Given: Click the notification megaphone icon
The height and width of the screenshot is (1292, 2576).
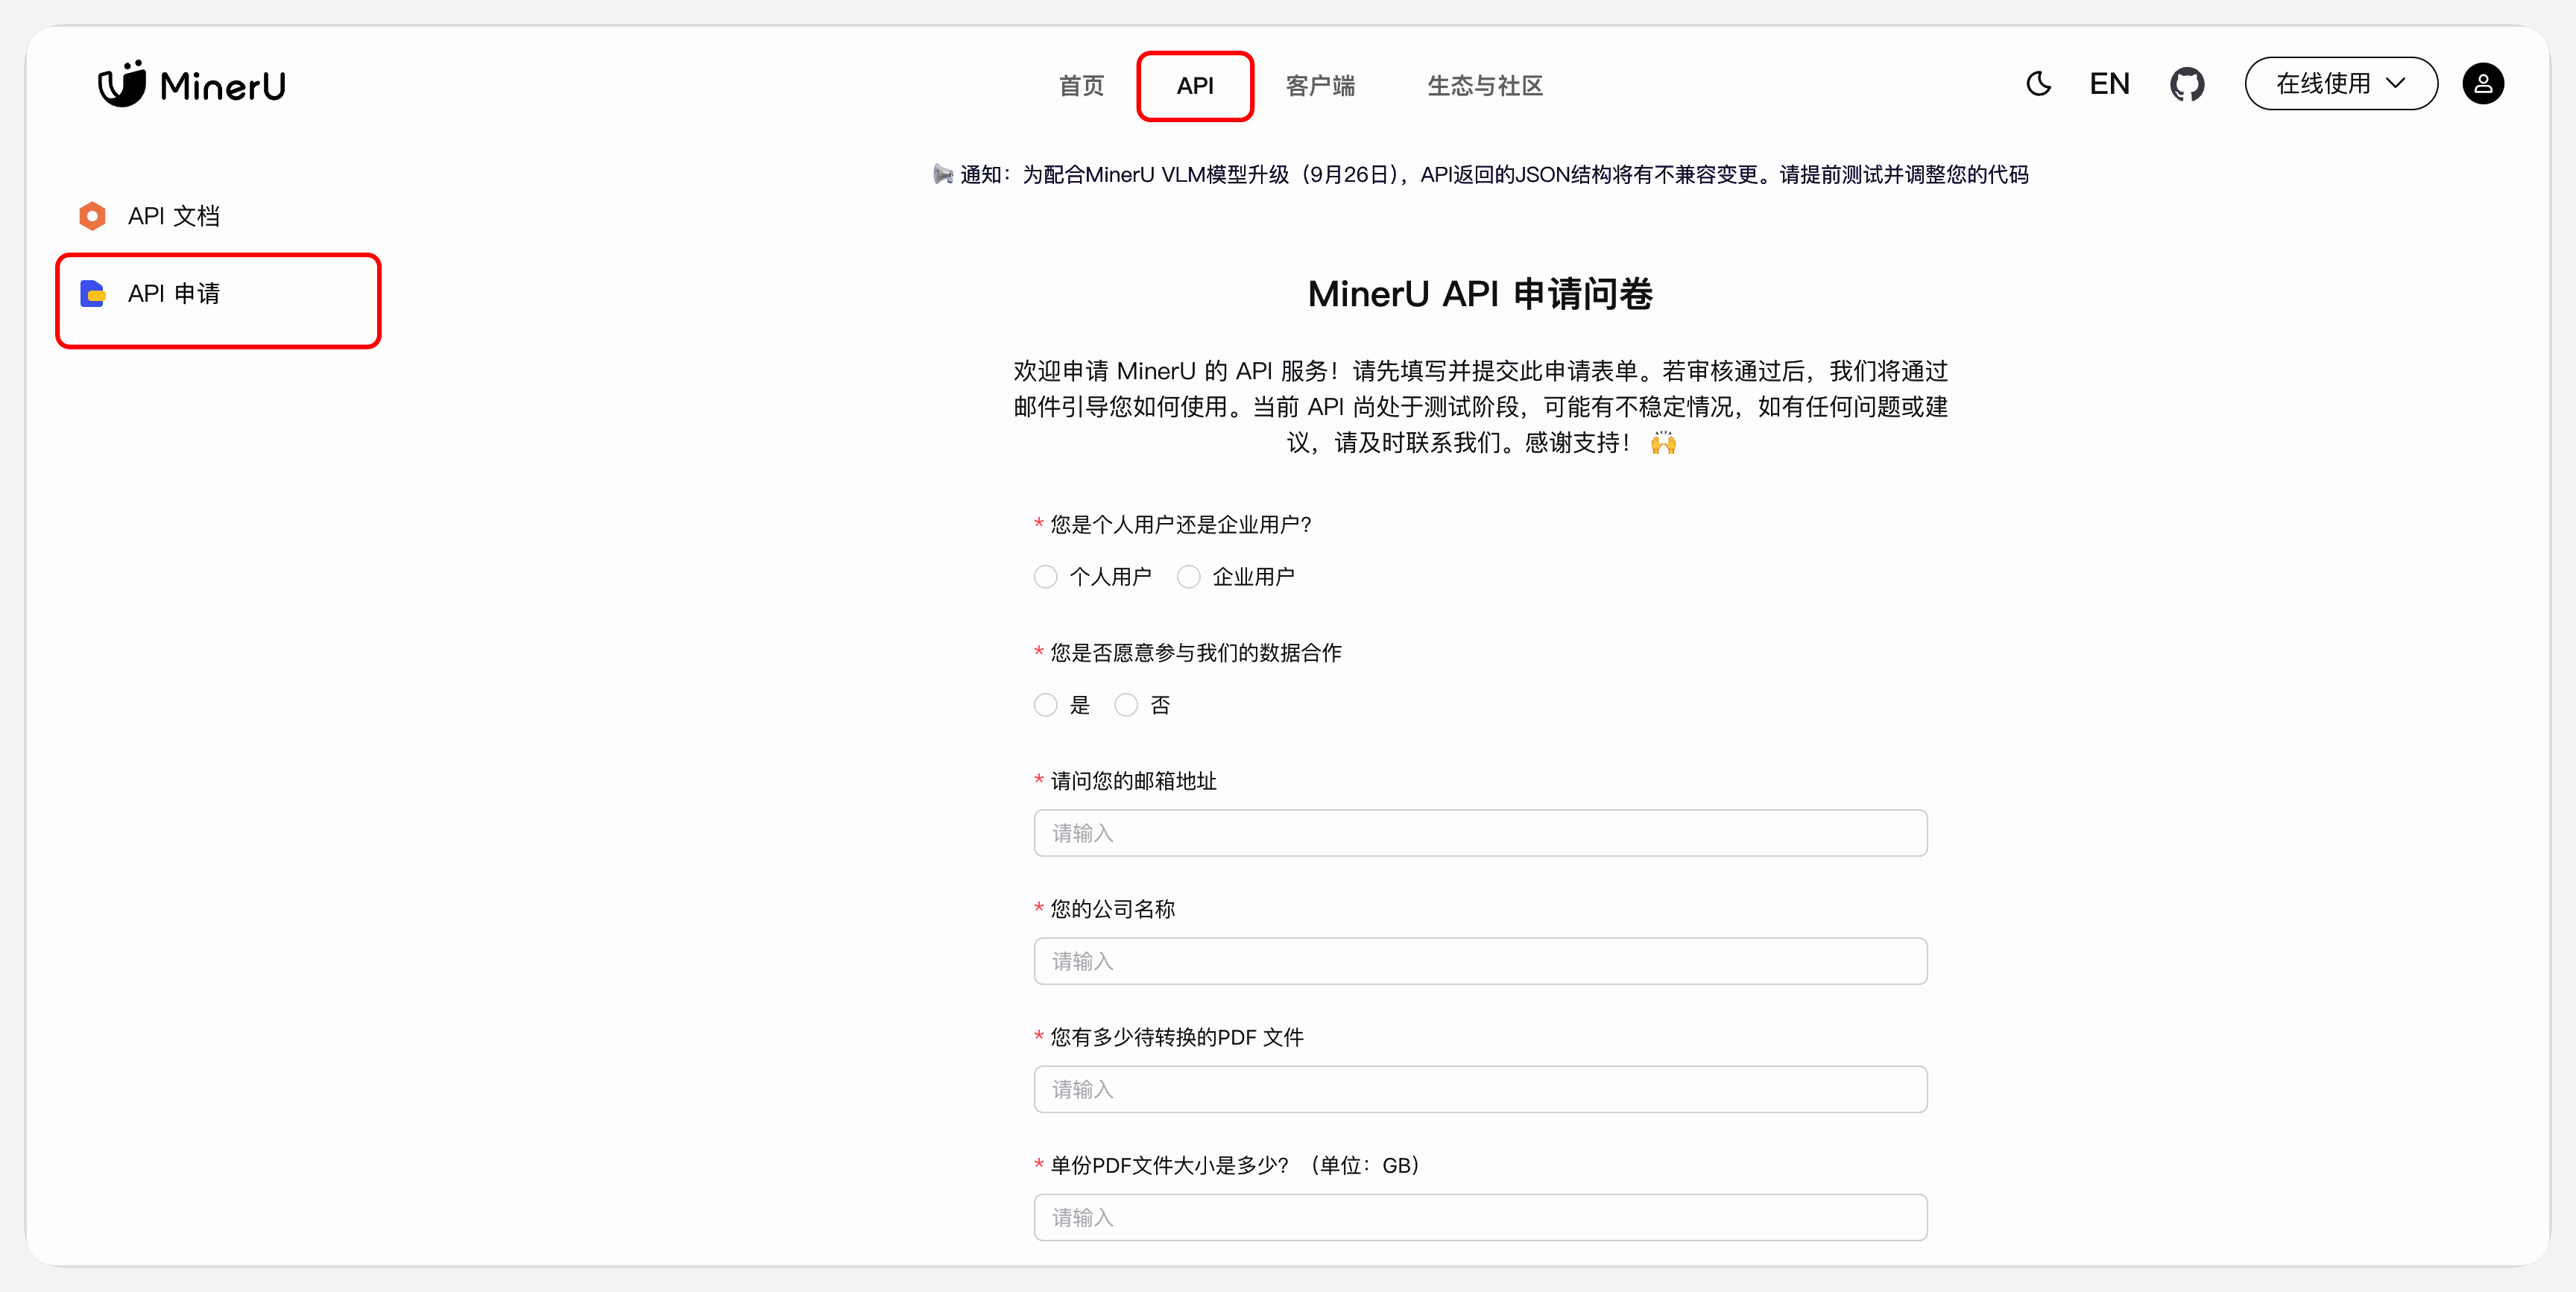Looking at the screenshot, I should pyautogui.click(x=942, y=175).
